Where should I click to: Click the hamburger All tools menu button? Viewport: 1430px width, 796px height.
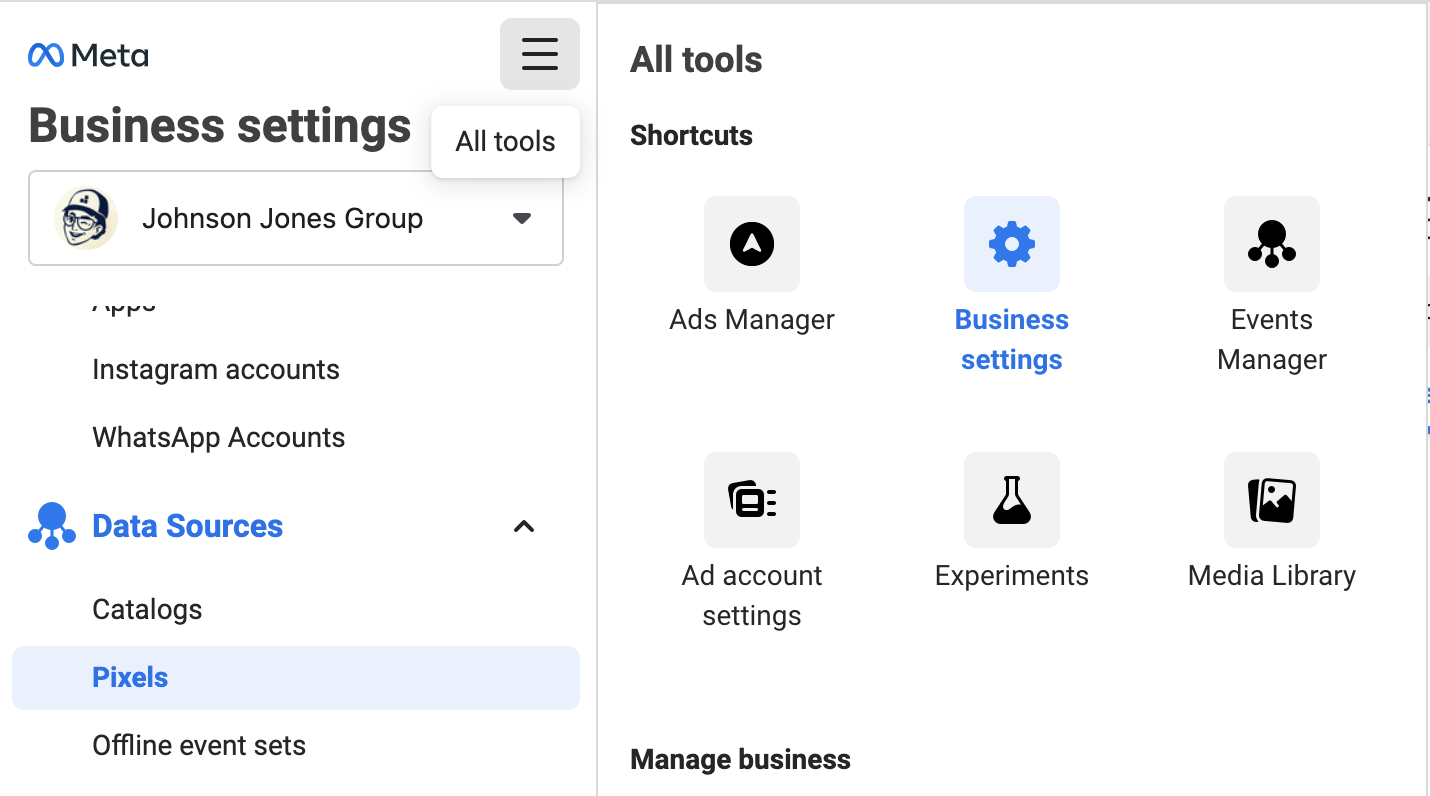click(540, 54)
